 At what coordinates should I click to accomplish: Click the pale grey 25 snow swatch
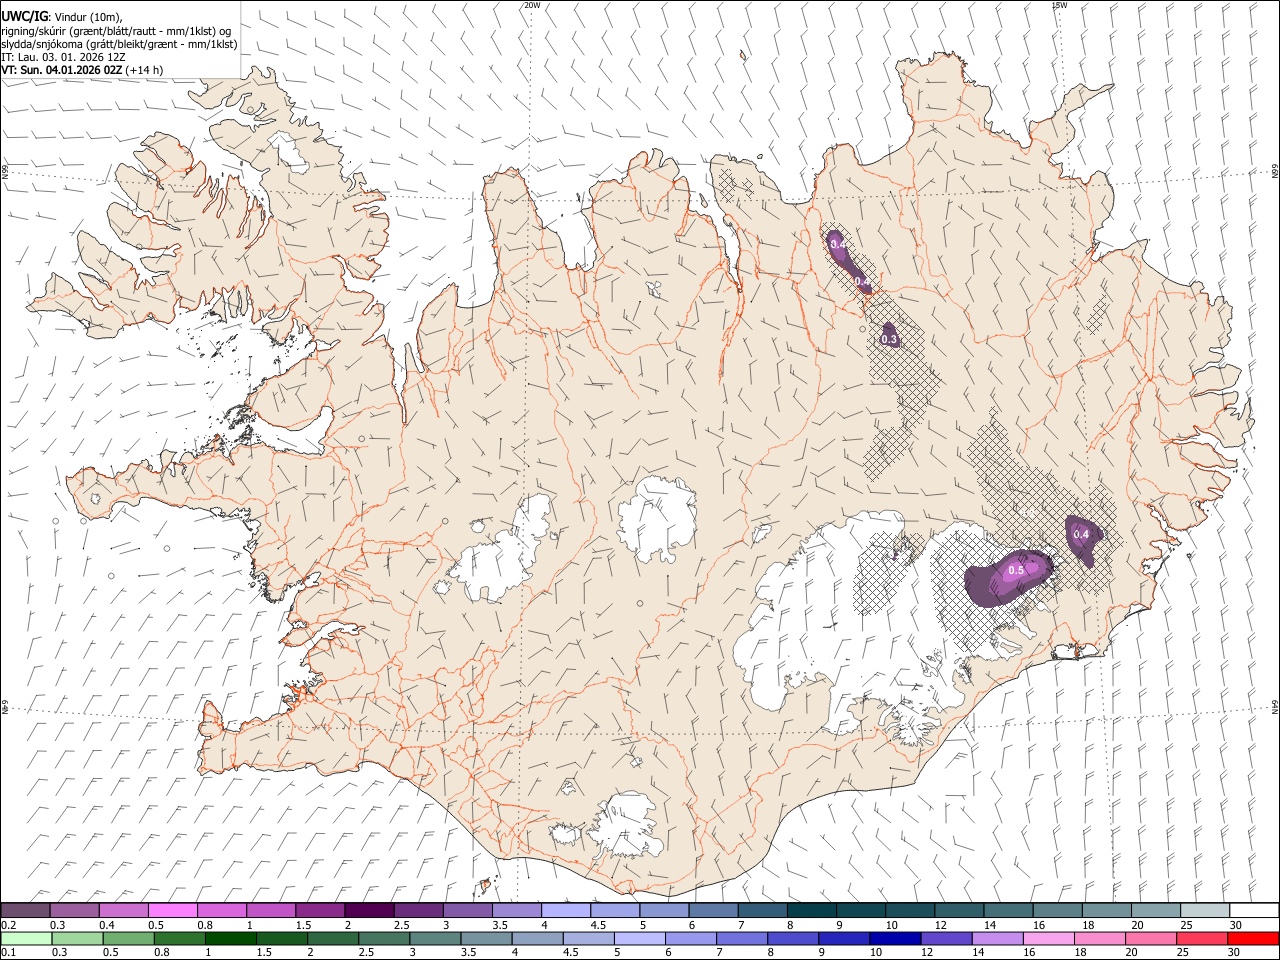click(1205, 910)
